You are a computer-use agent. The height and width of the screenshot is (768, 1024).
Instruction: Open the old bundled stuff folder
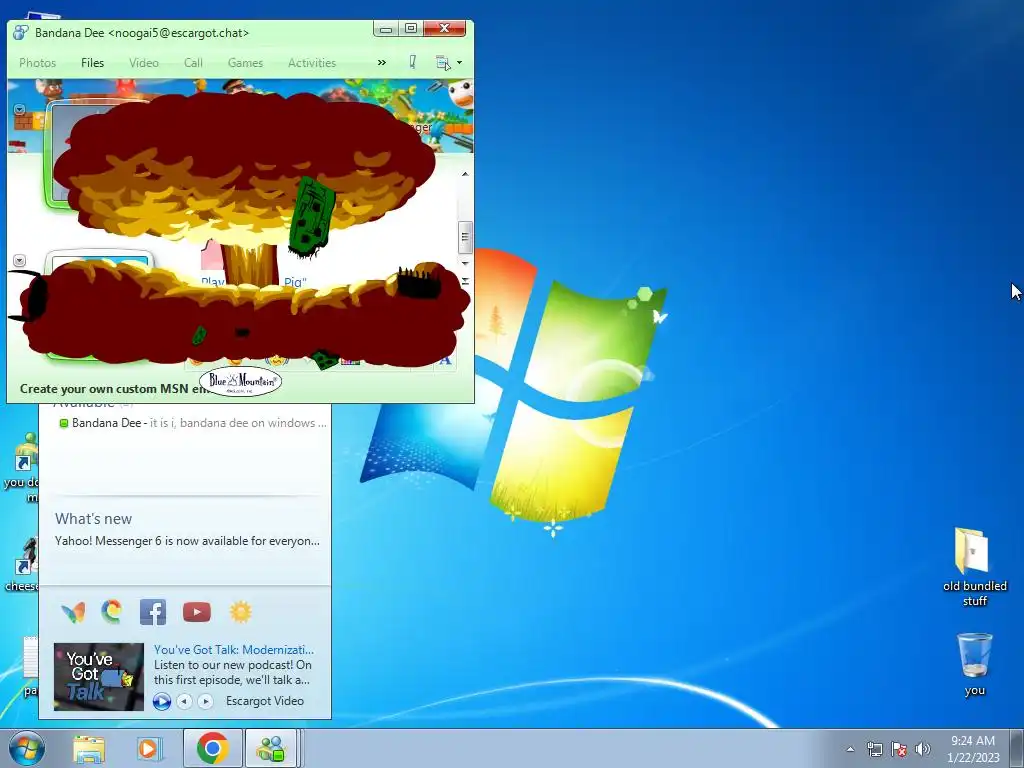click(x=974, y=567)
